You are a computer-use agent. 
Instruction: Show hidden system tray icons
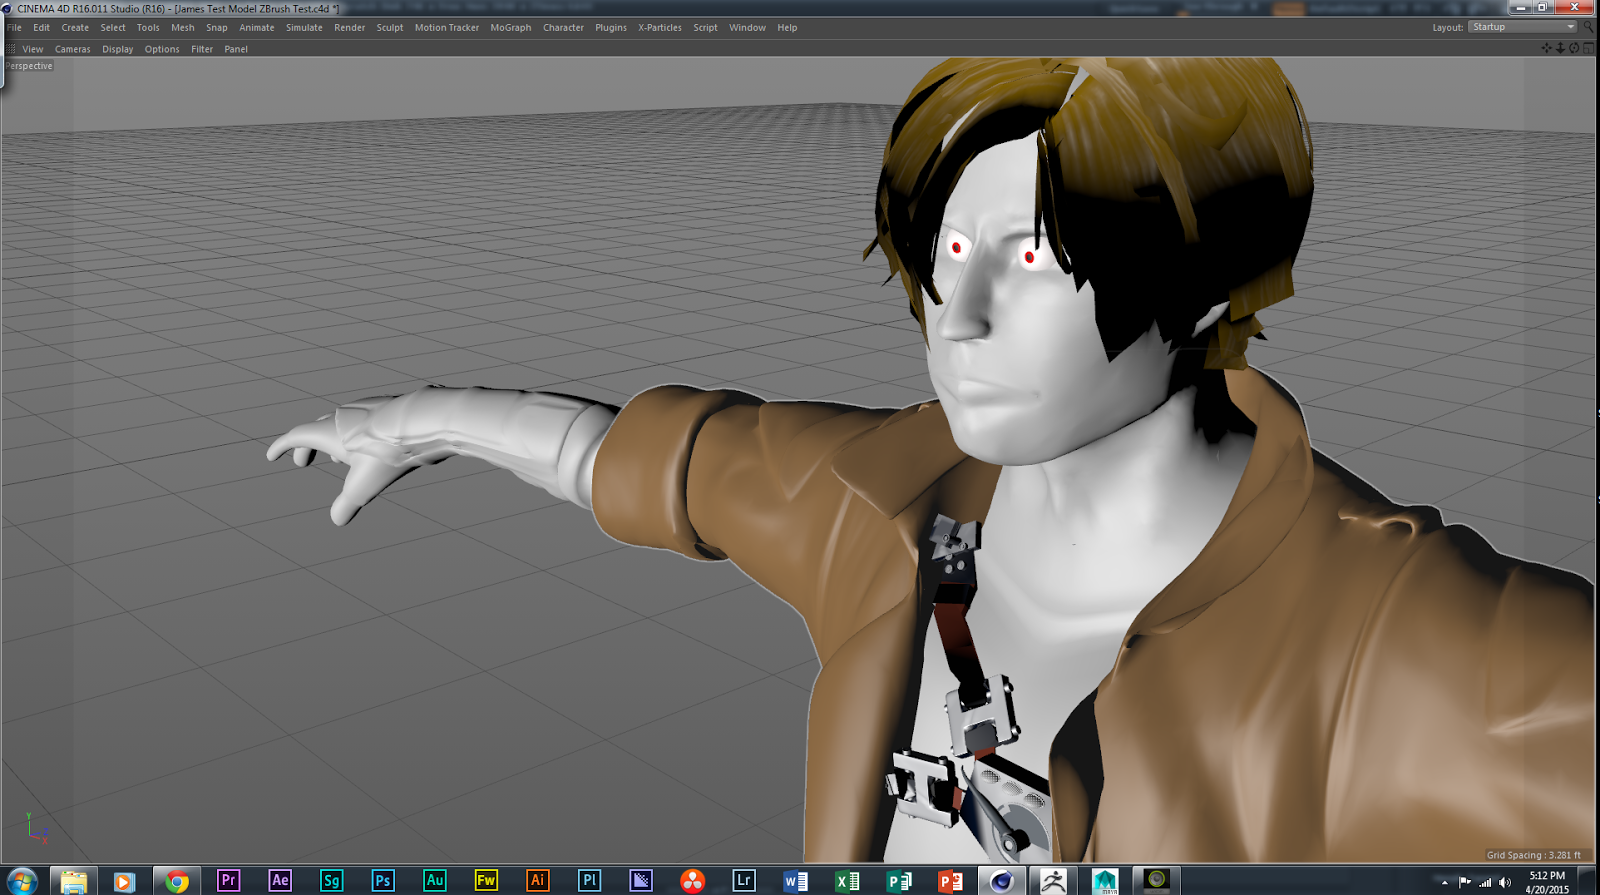[x=1445, y=882]
